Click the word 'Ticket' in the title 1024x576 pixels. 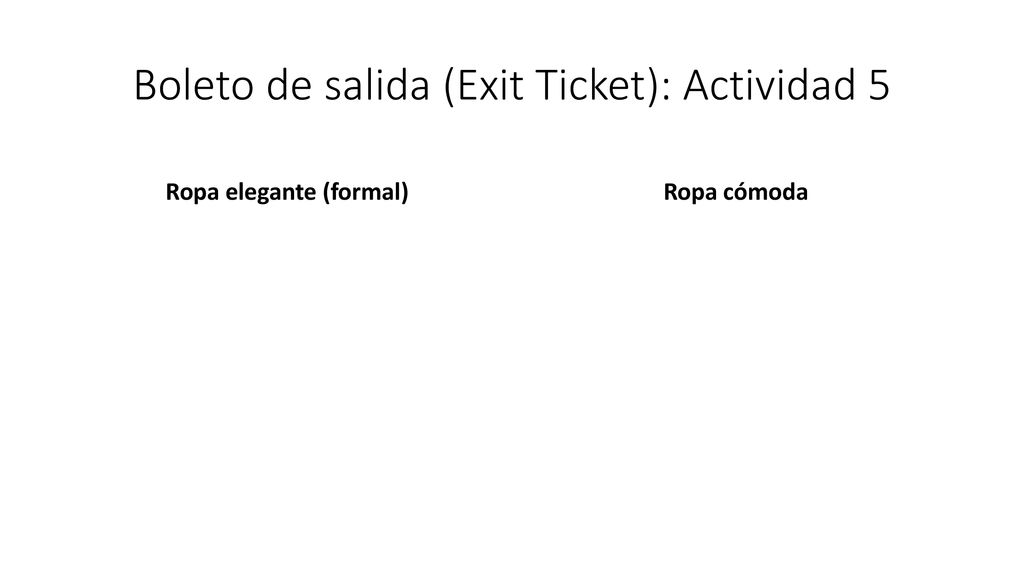tap(591, 86)
